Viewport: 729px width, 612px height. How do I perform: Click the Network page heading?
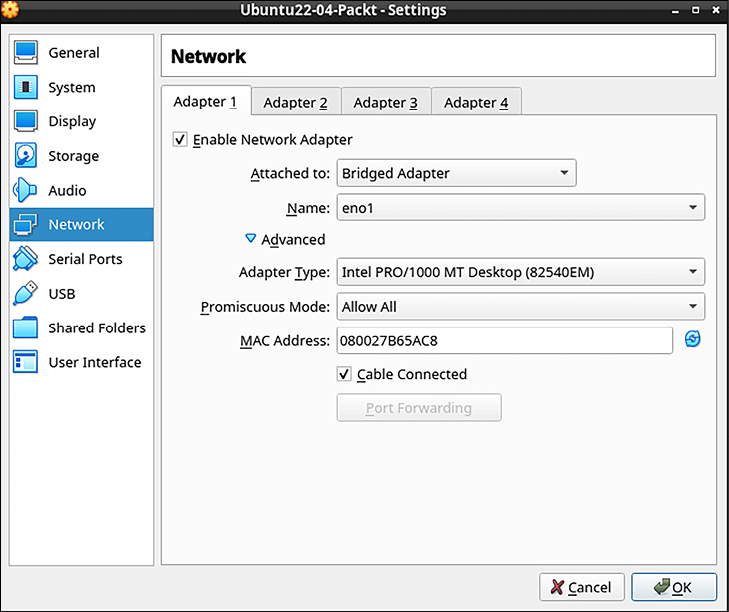click(208, 56)
